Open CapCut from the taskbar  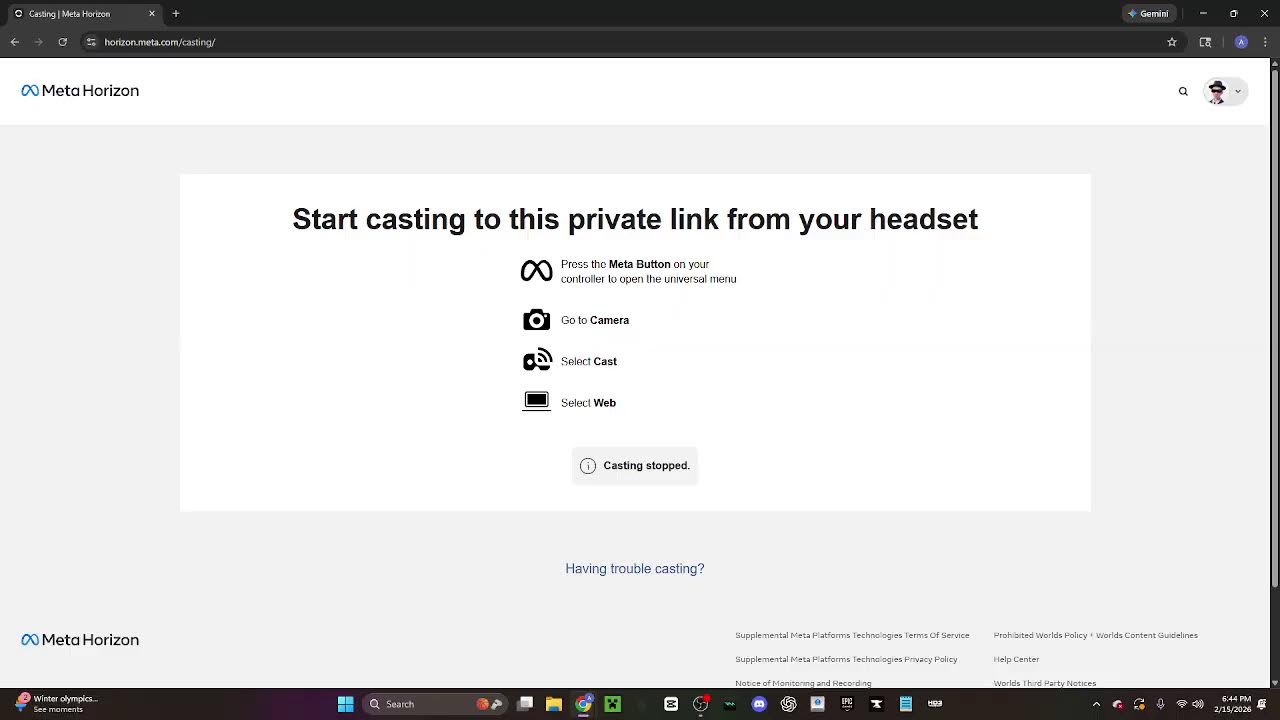coord(671,704)
